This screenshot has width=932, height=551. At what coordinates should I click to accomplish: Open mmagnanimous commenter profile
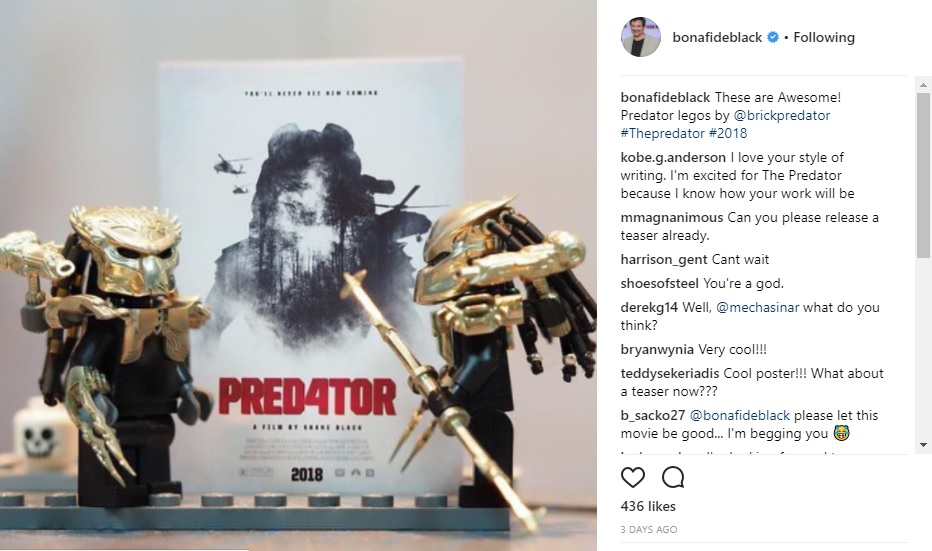point(672,218)
